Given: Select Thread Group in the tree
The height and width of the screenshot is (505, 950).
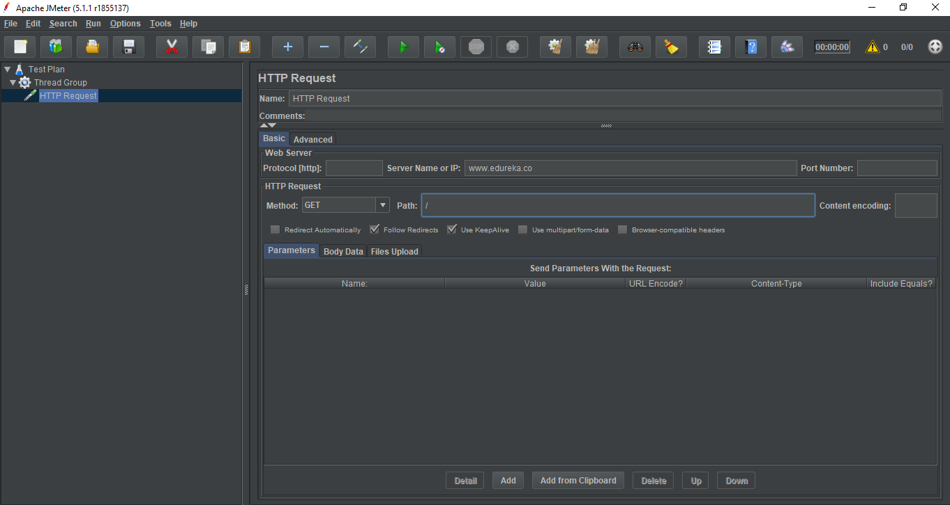Looking at the screenshot, I should pyautogui.click(x=60, y=82).
